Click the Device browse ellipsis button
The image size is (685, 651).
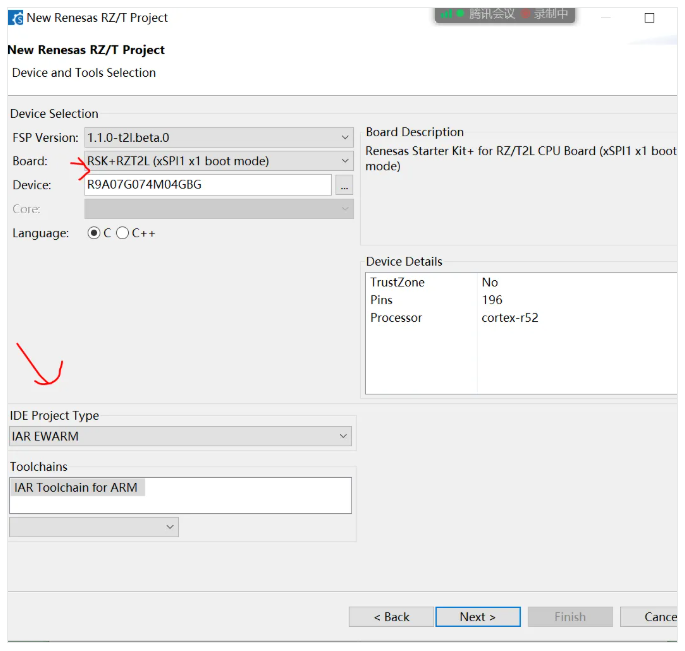point(344,185)
